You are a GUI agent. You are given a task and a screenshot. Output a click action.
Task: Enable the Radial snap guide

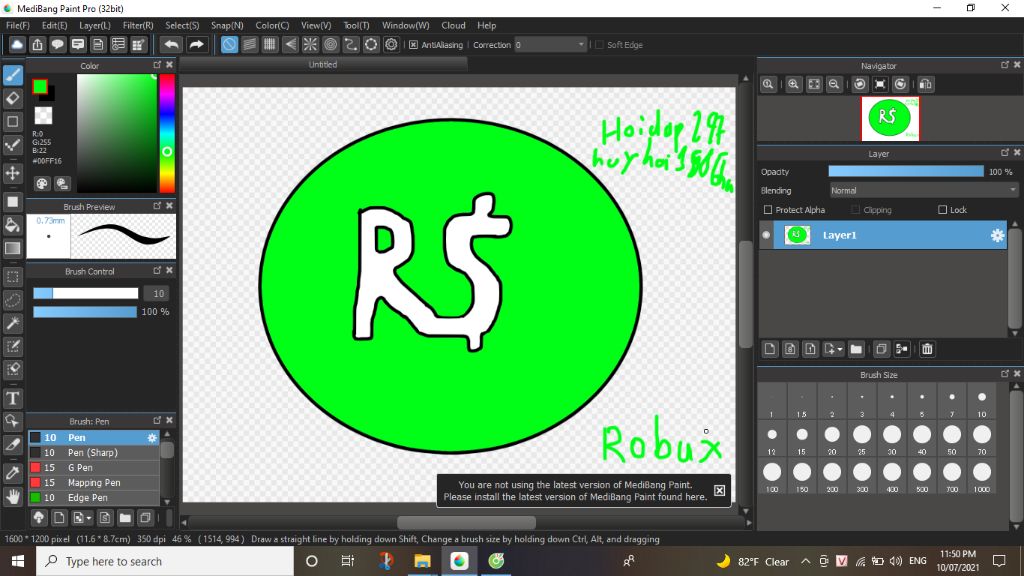pos(310,44)
